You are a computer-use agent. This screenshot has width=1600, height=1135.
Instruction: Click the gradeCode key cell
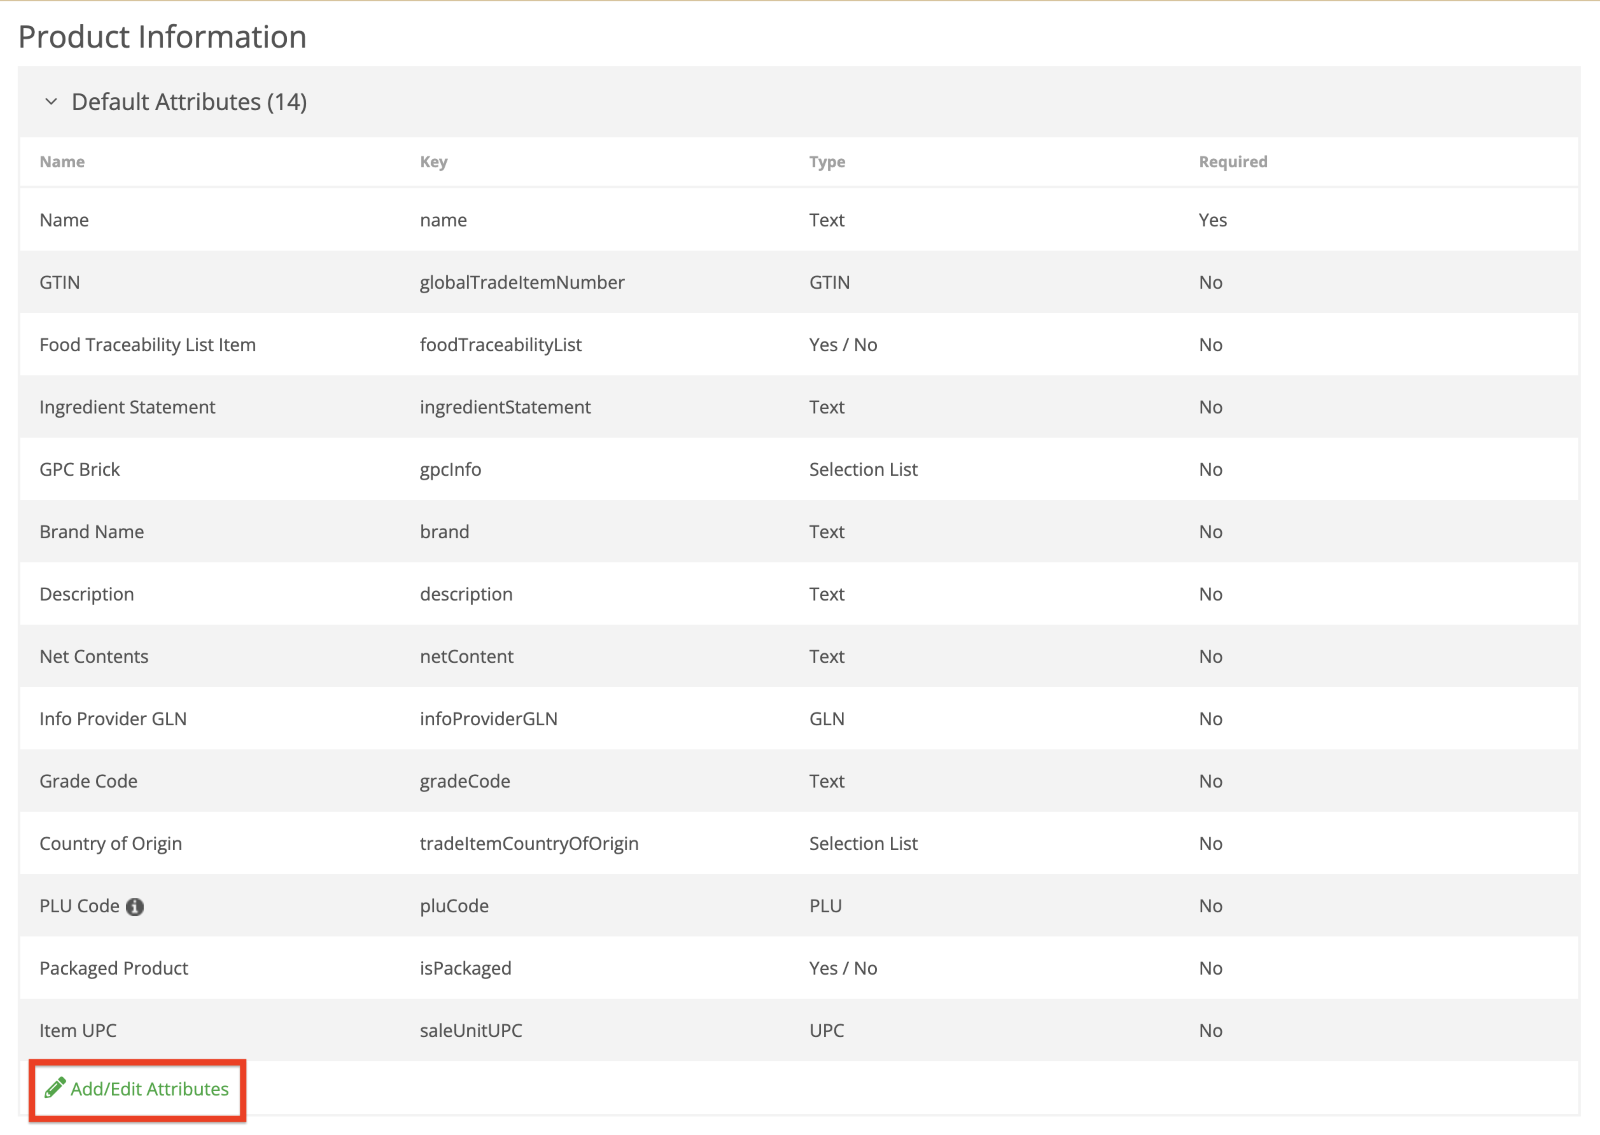pyautogui.click(x=465, y=782)
